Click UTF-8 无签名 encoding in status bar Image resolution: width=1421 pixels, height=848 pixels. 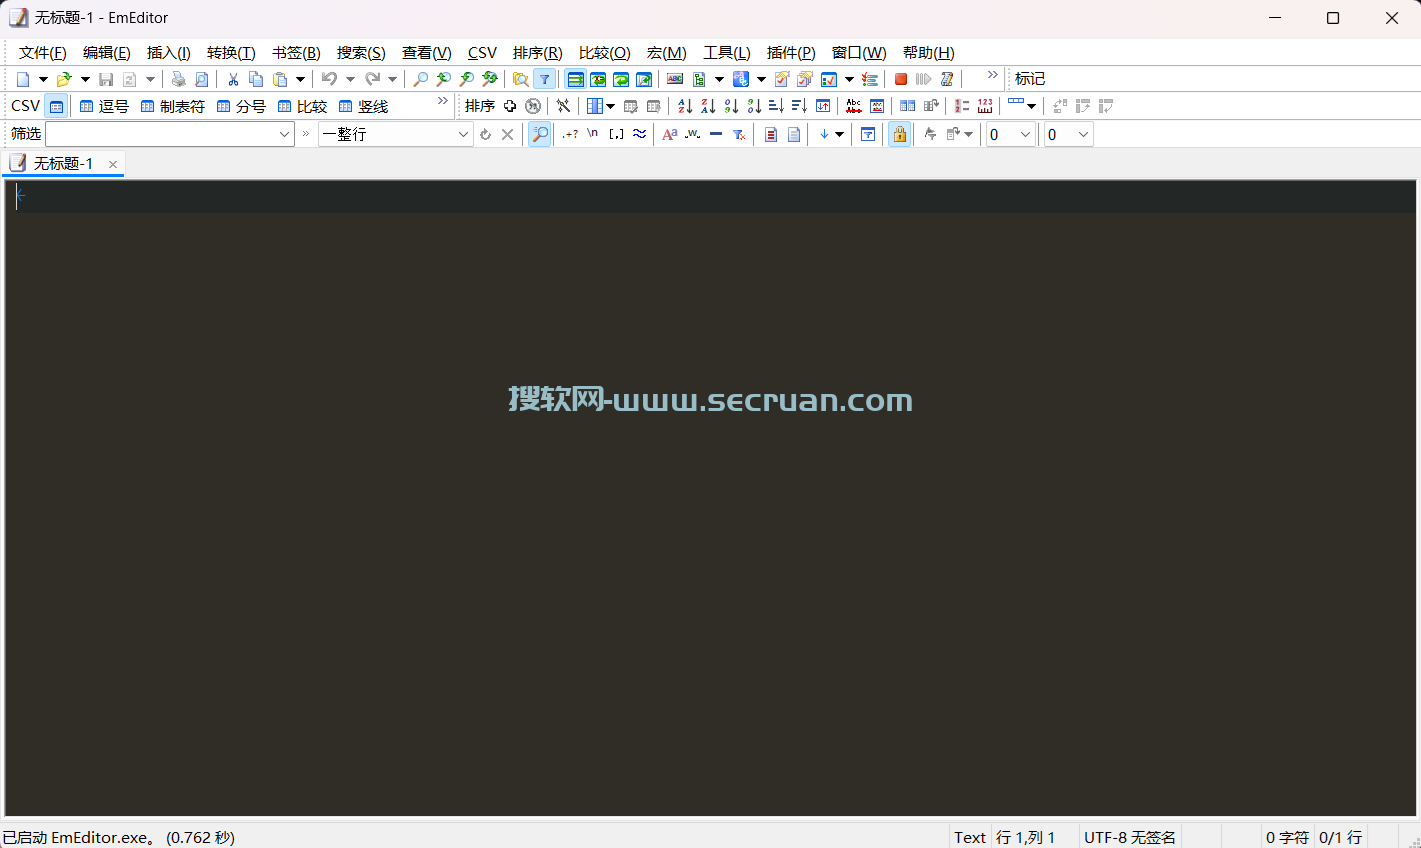[1130, 837]
